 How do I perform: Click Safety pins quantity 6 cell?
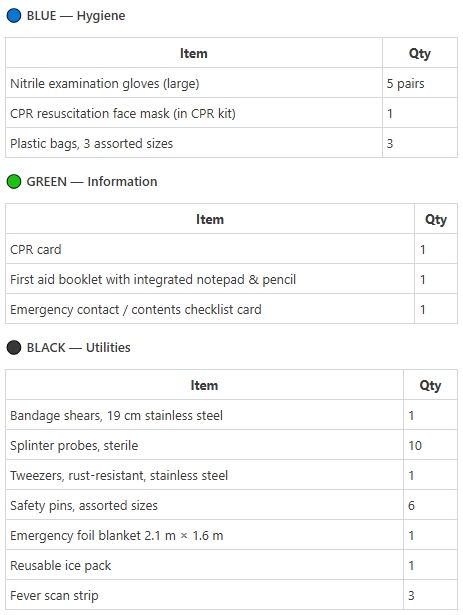coord(430,505)
